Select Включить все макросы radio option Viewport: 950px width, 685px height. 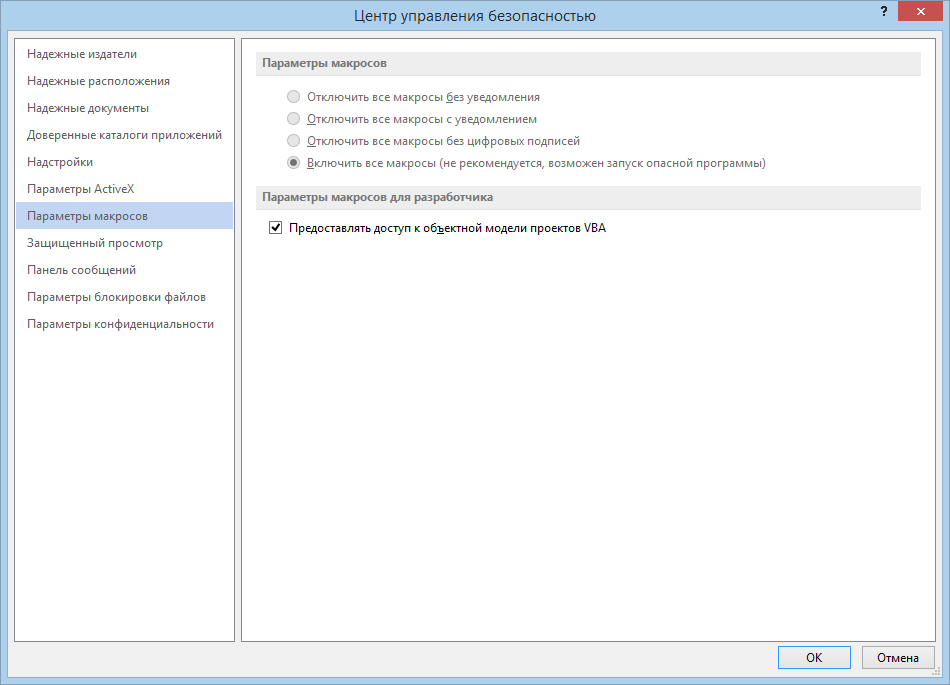pos(293,163)
